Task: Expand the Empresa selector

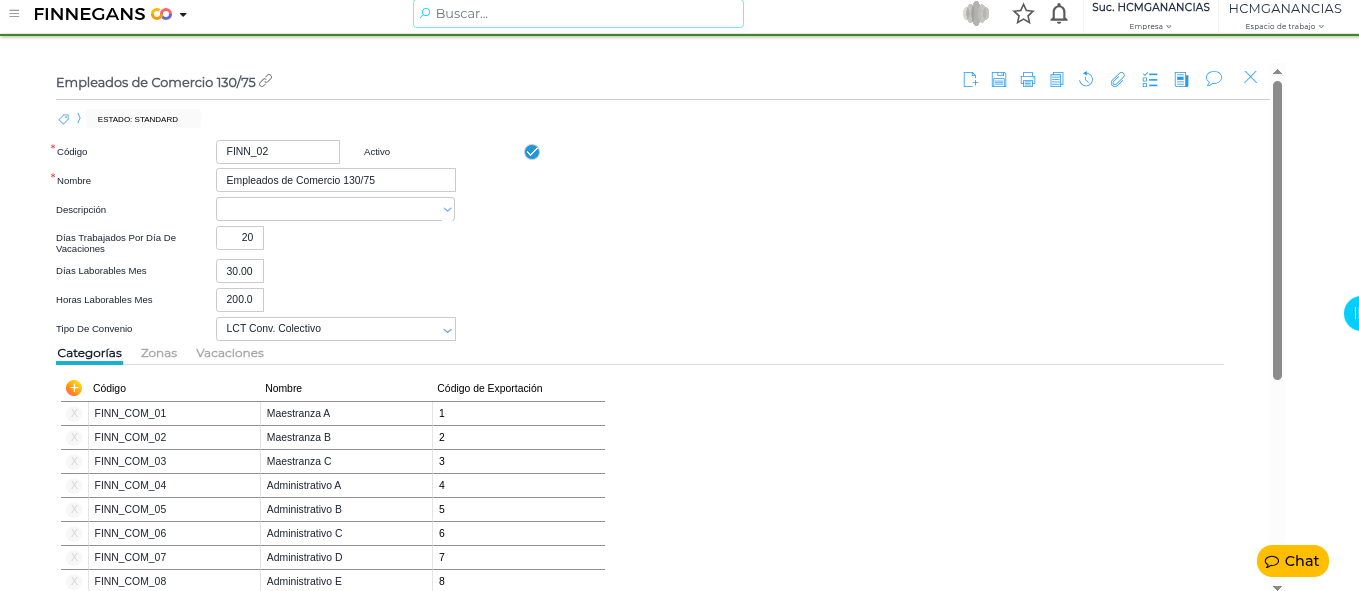Action: pos(1150,26)
